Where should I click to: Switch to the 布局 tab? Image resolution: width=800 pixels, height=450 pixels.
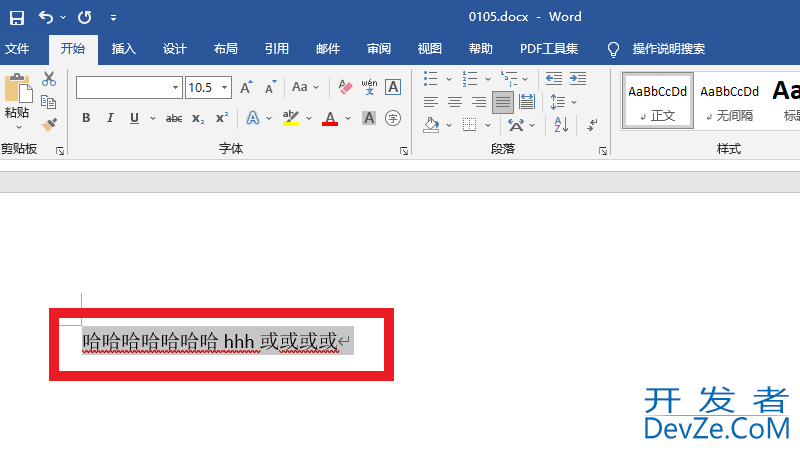point(226,49)
